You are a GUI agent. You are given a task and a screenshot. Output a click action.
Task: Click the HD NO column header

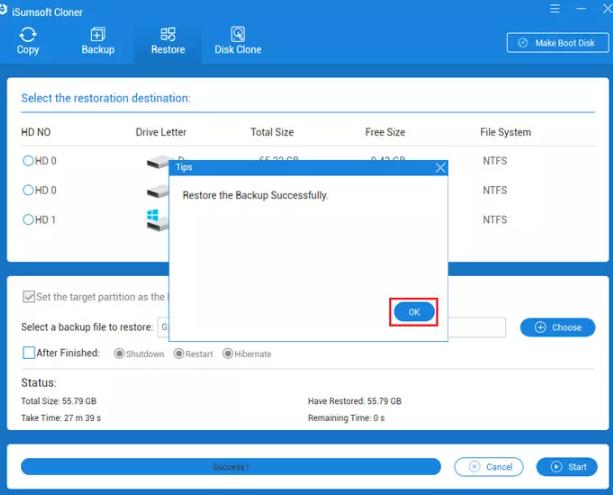coord(36,132)
